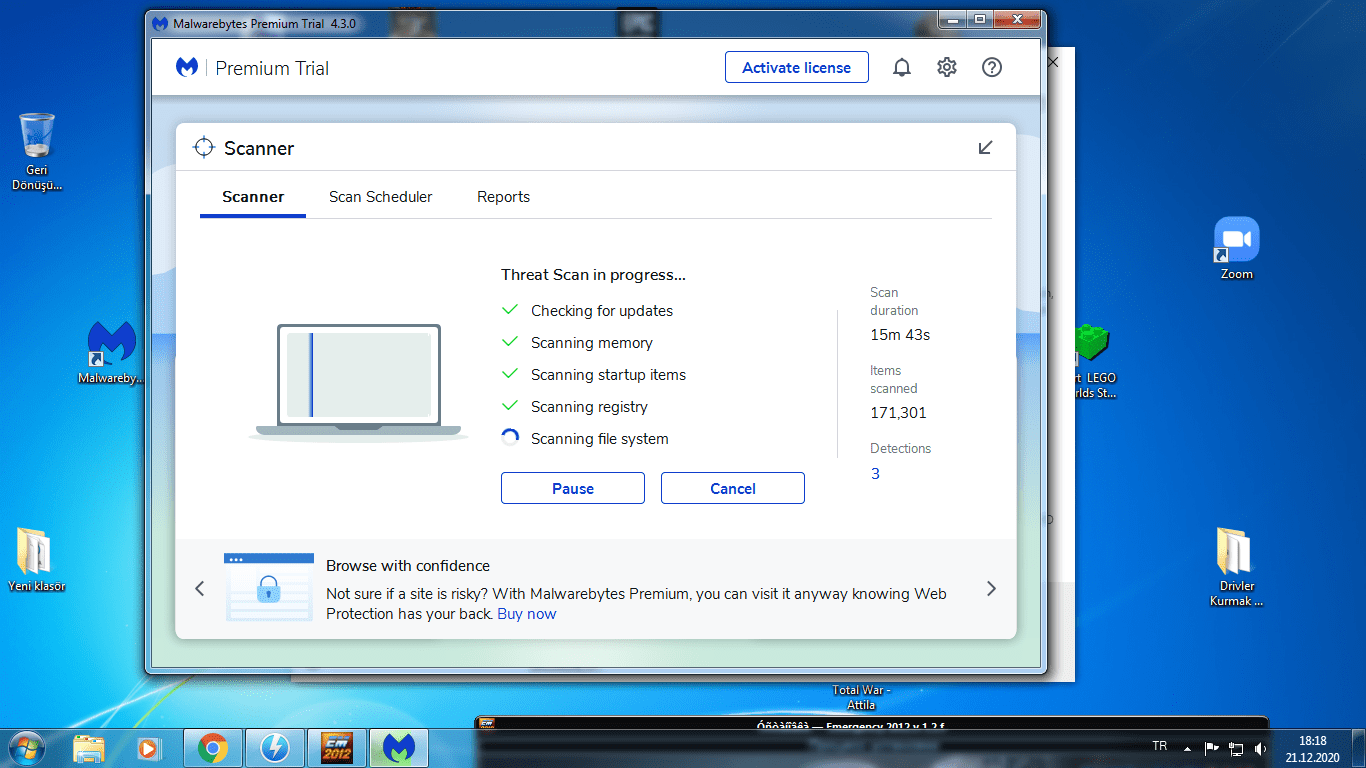
Task: Switch to Google Chrome in the taskbar
Action: tap(212, 748)
